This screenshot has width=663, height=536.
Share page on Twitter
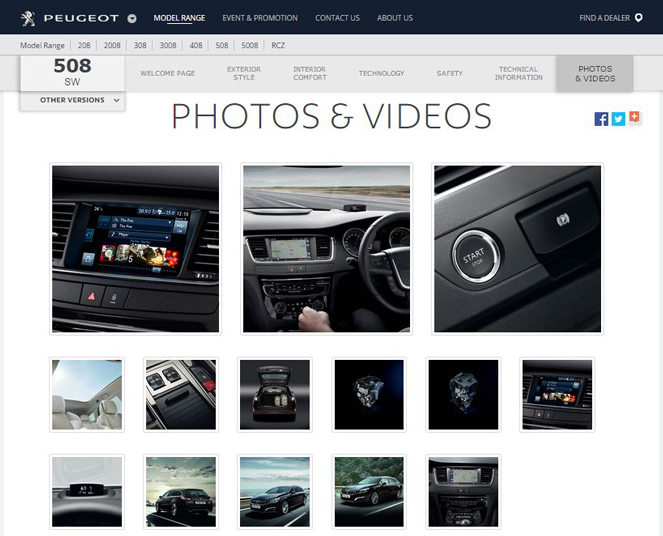618,119
